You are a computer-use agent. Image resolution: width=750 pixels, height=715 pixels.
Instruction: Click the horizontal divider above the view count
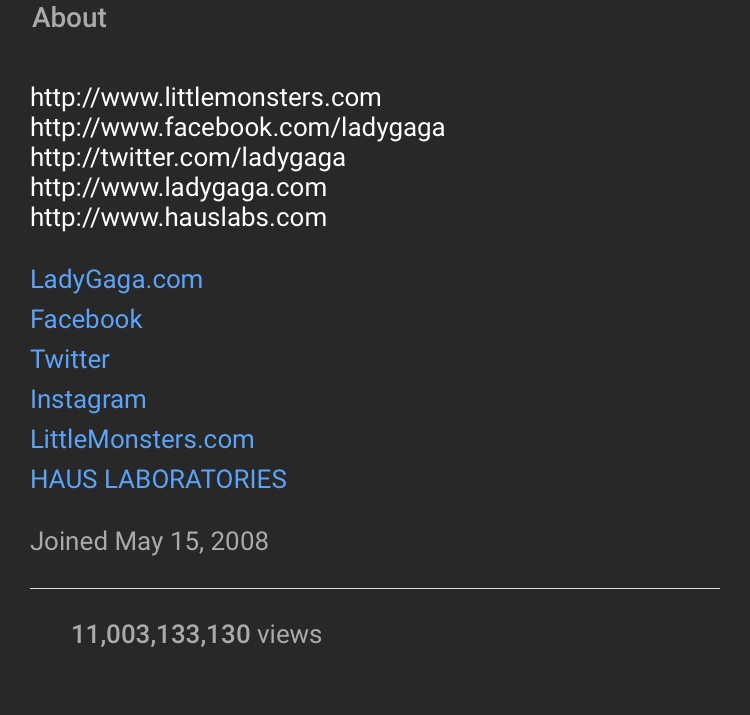tap(375, 588)
